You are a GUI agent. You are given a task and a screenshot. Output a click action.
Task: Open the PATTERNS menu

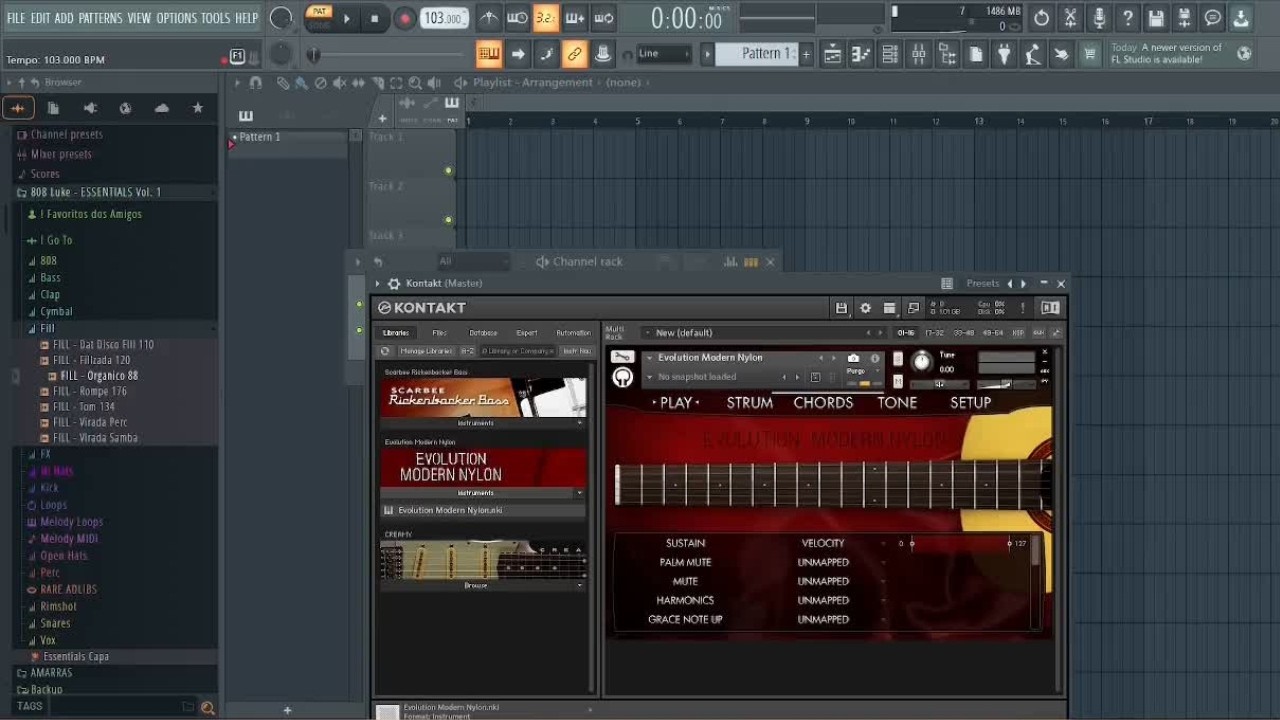(x=100, y=18)
